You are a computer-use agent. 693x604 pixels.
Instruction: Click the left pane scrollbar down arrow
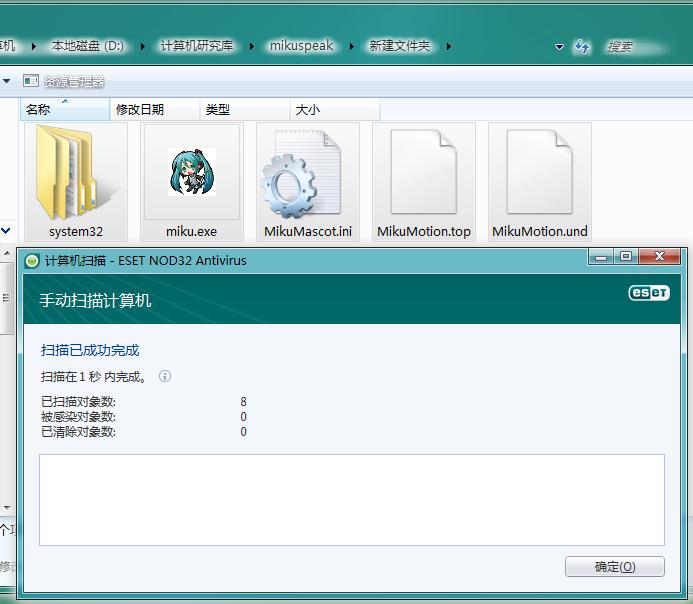7,508
